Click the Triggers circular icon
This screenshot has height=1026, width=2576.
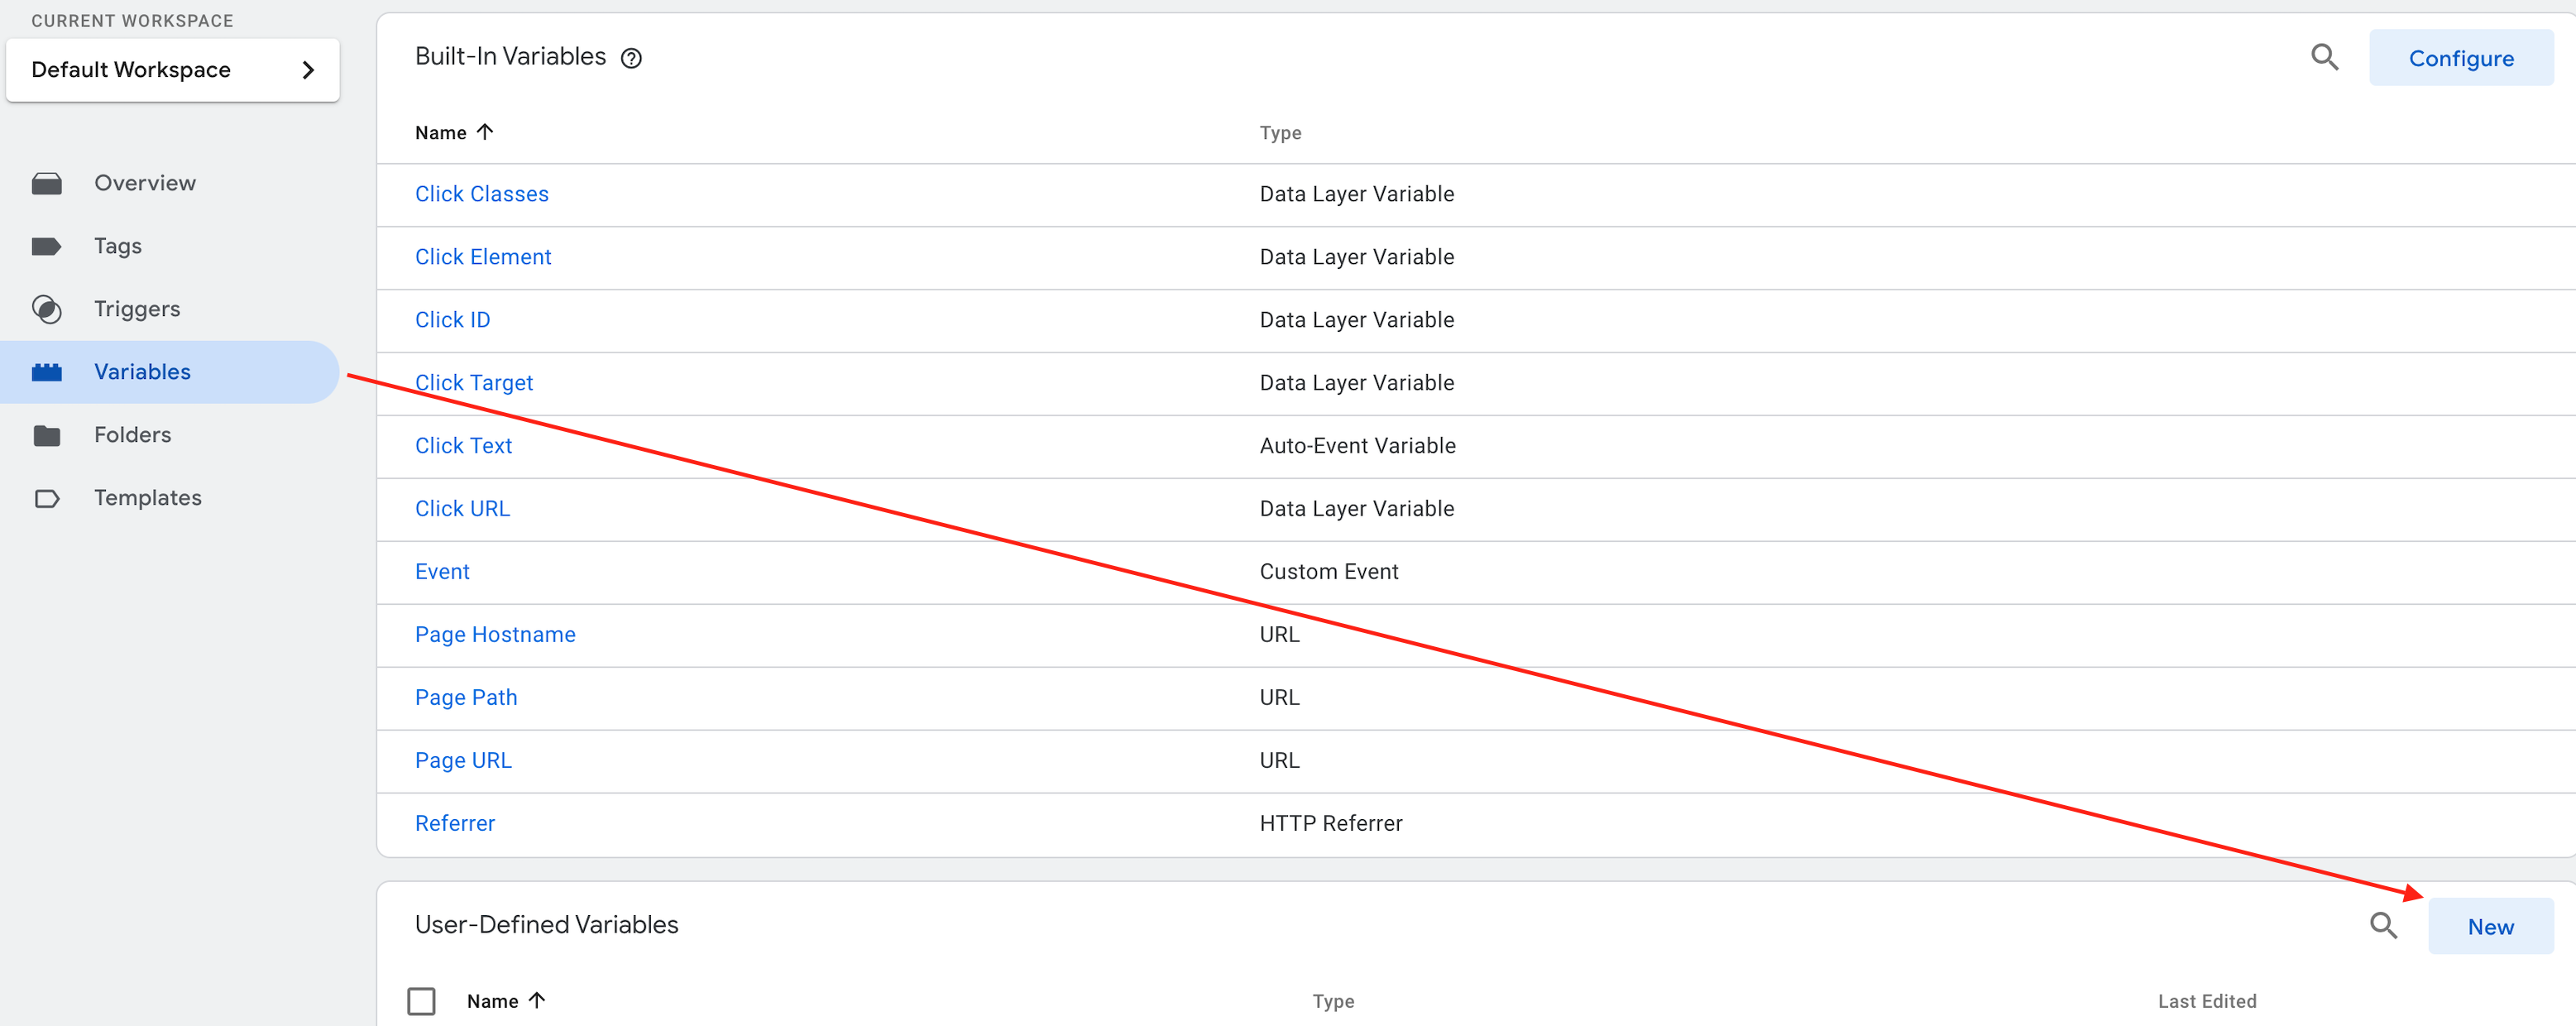[46, 309]
